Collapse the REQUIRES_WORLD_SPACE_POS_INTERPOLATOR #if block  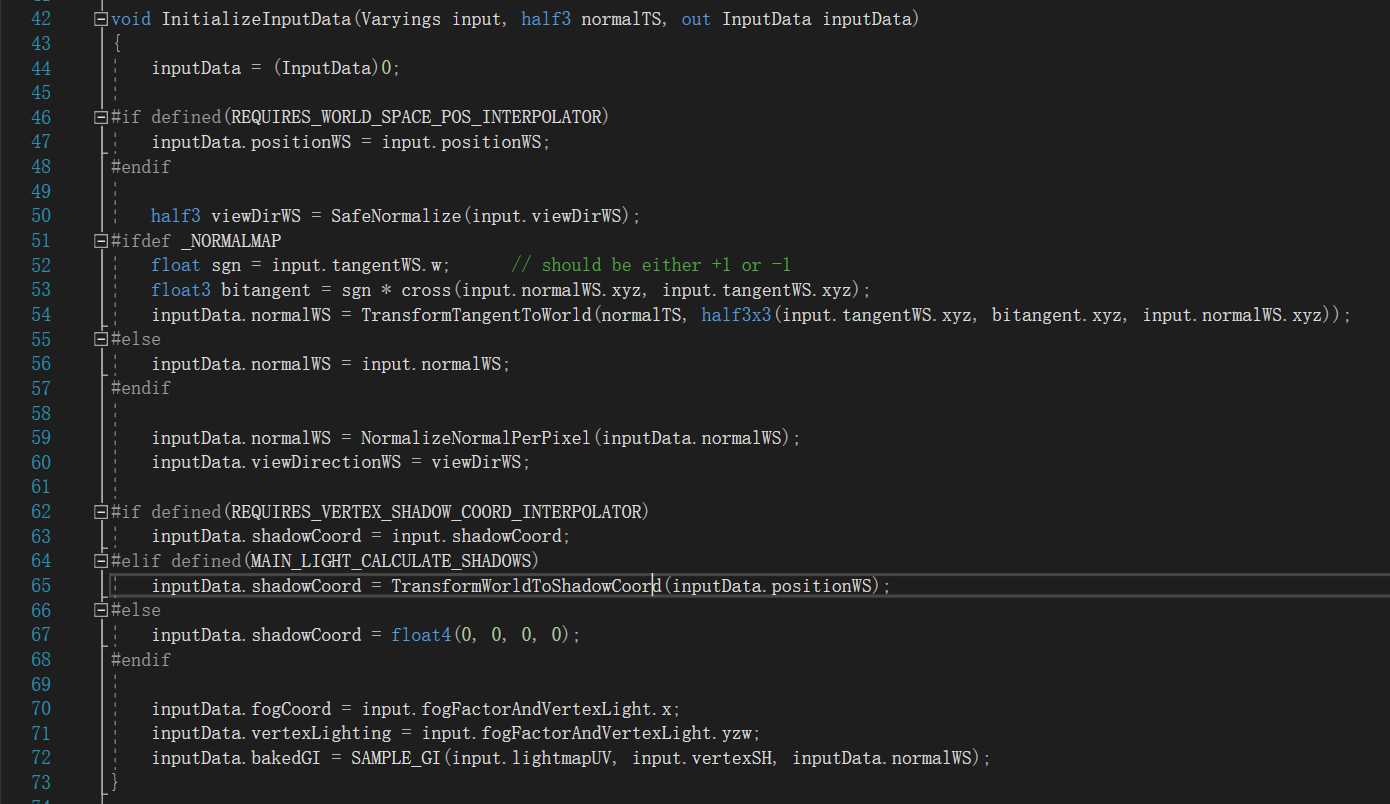(x=100, y=117)
